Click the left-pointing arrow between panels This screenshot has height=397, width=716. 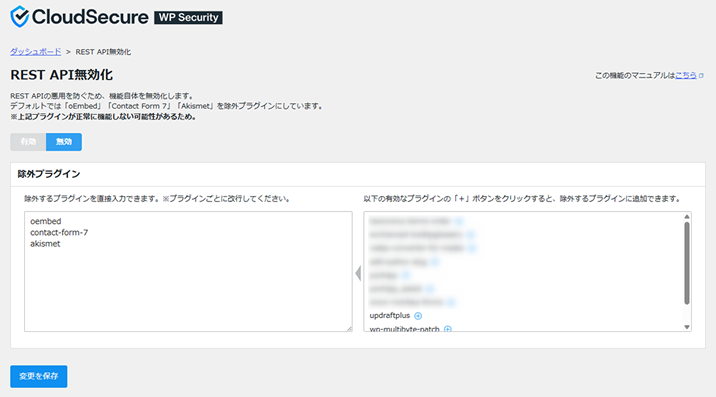coord(358,273)
